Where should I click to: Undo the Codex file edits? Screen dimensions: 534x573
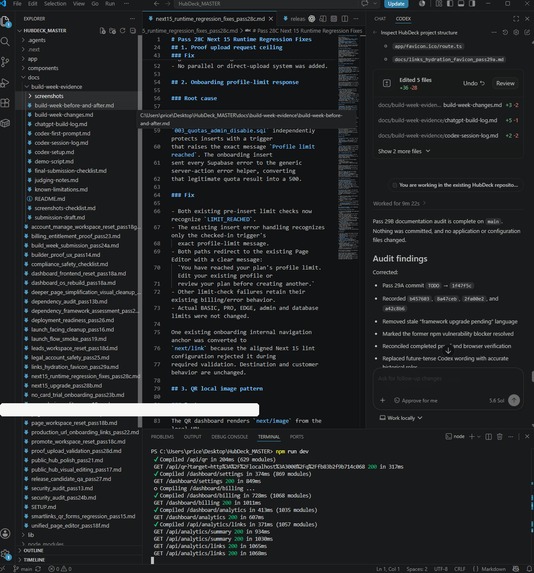point(473,83)
